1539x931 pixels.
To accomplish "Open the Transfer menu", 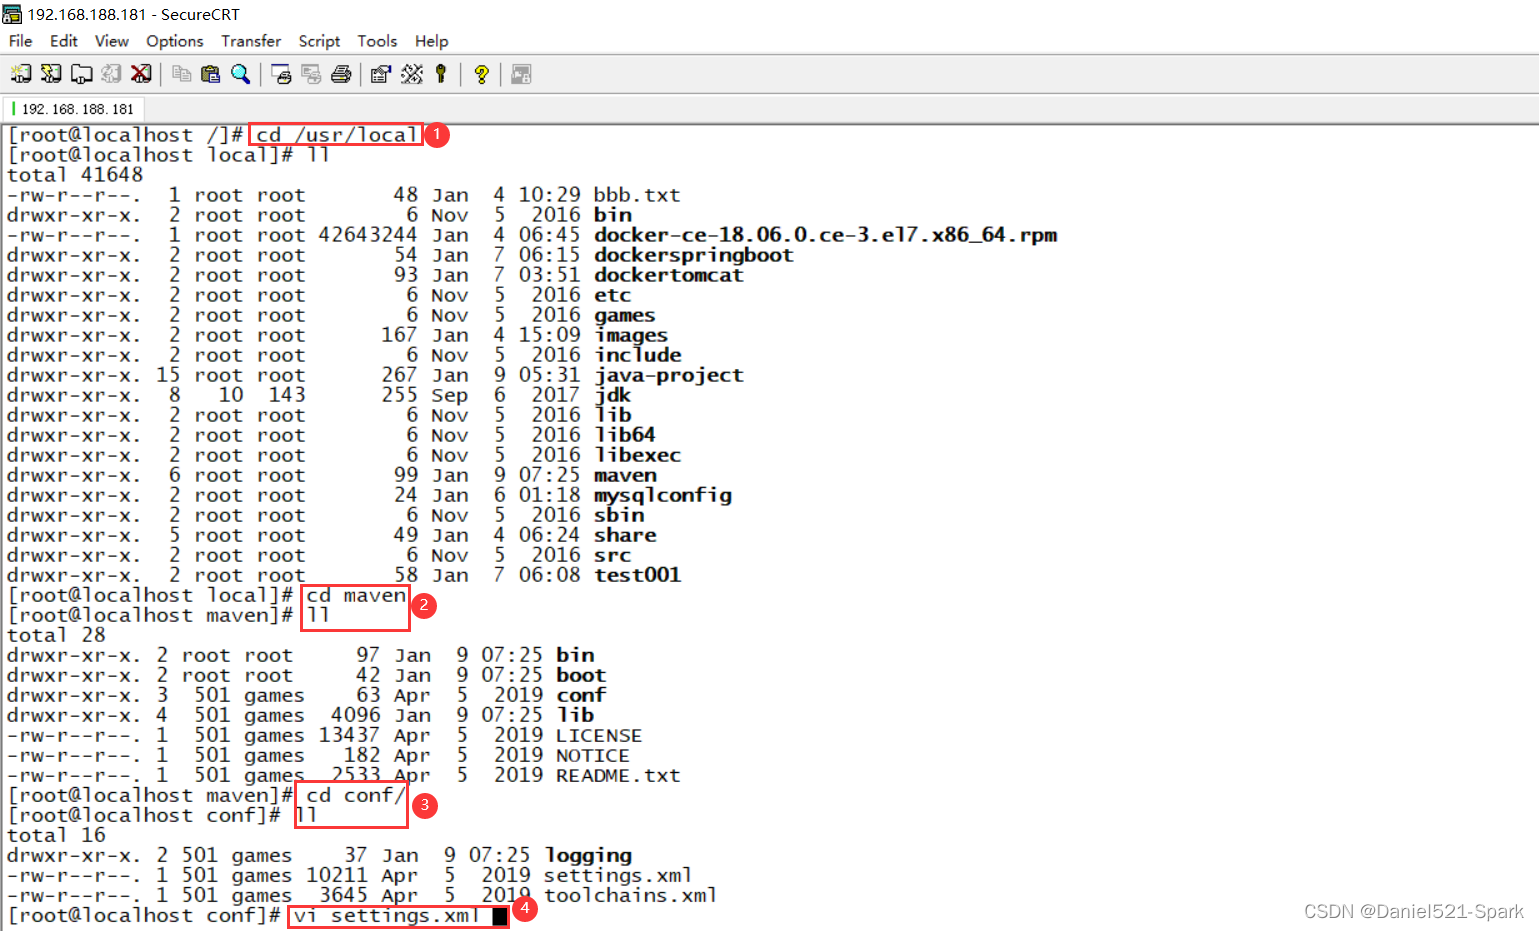I will point(251,41).
